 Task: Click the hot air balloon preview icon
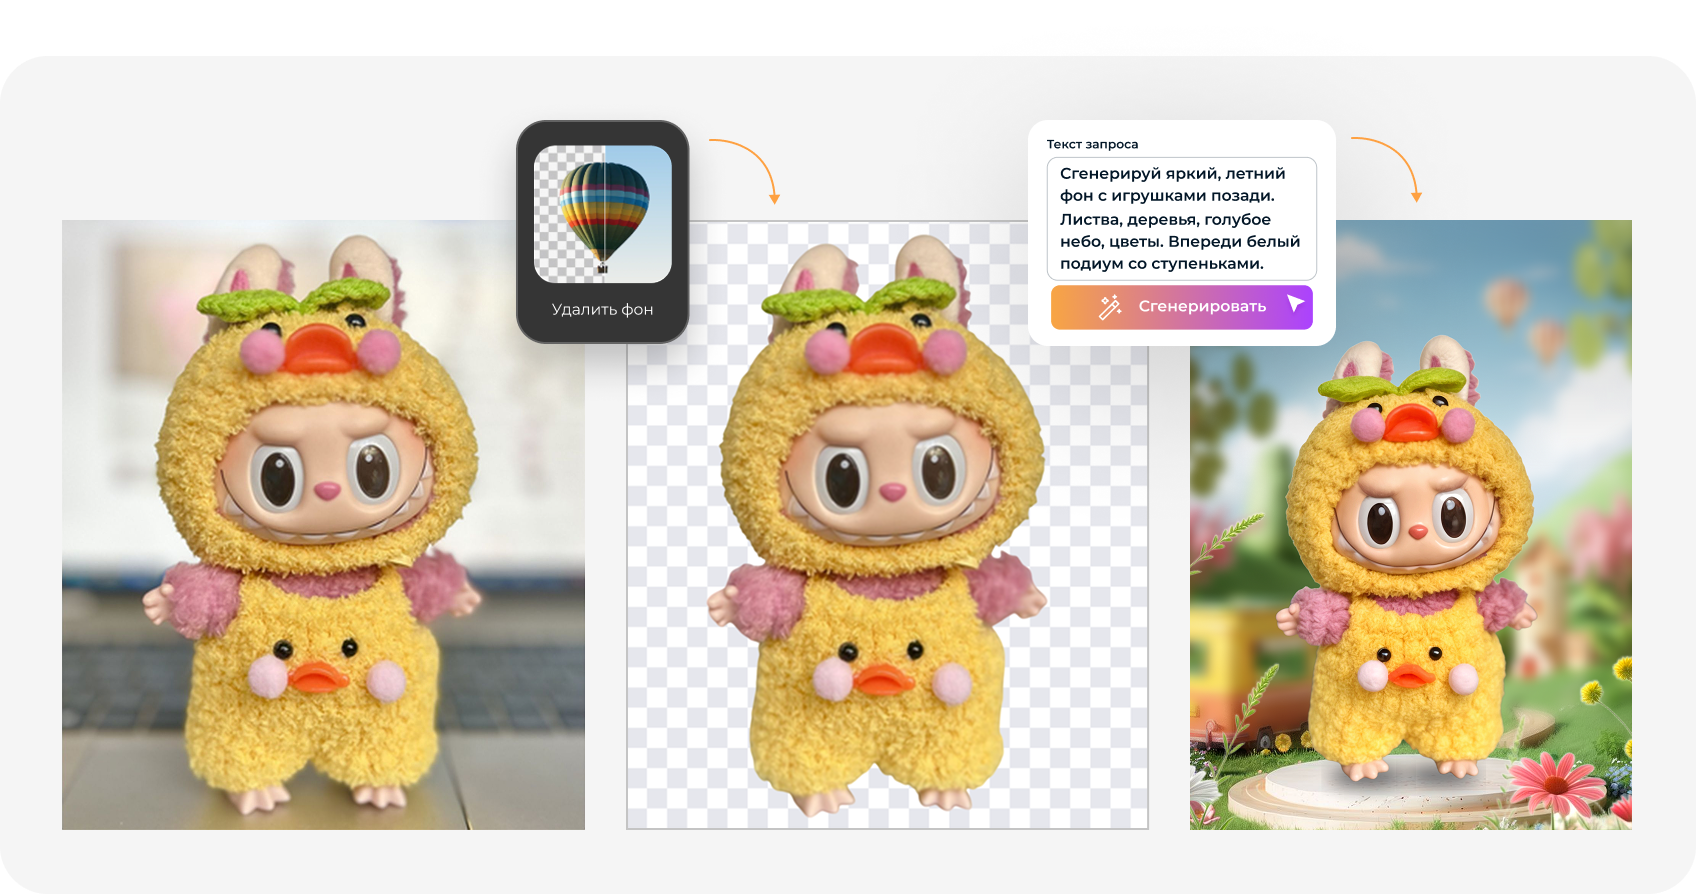coord(603,214)
